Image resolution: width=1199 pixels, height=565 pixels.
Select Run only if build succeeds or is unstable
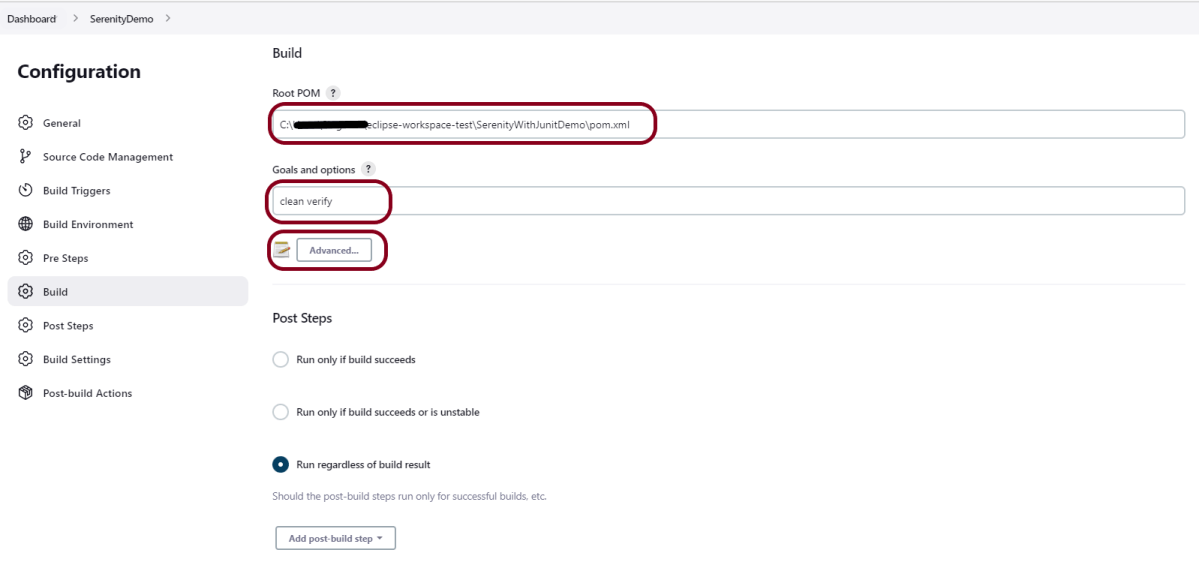click(x=281, y=412)
